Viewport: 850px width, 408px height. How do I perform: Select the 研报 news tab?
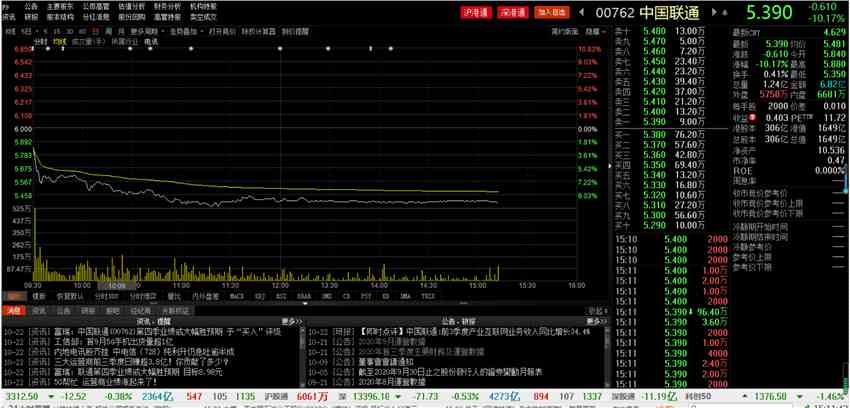tap(88, 311)
